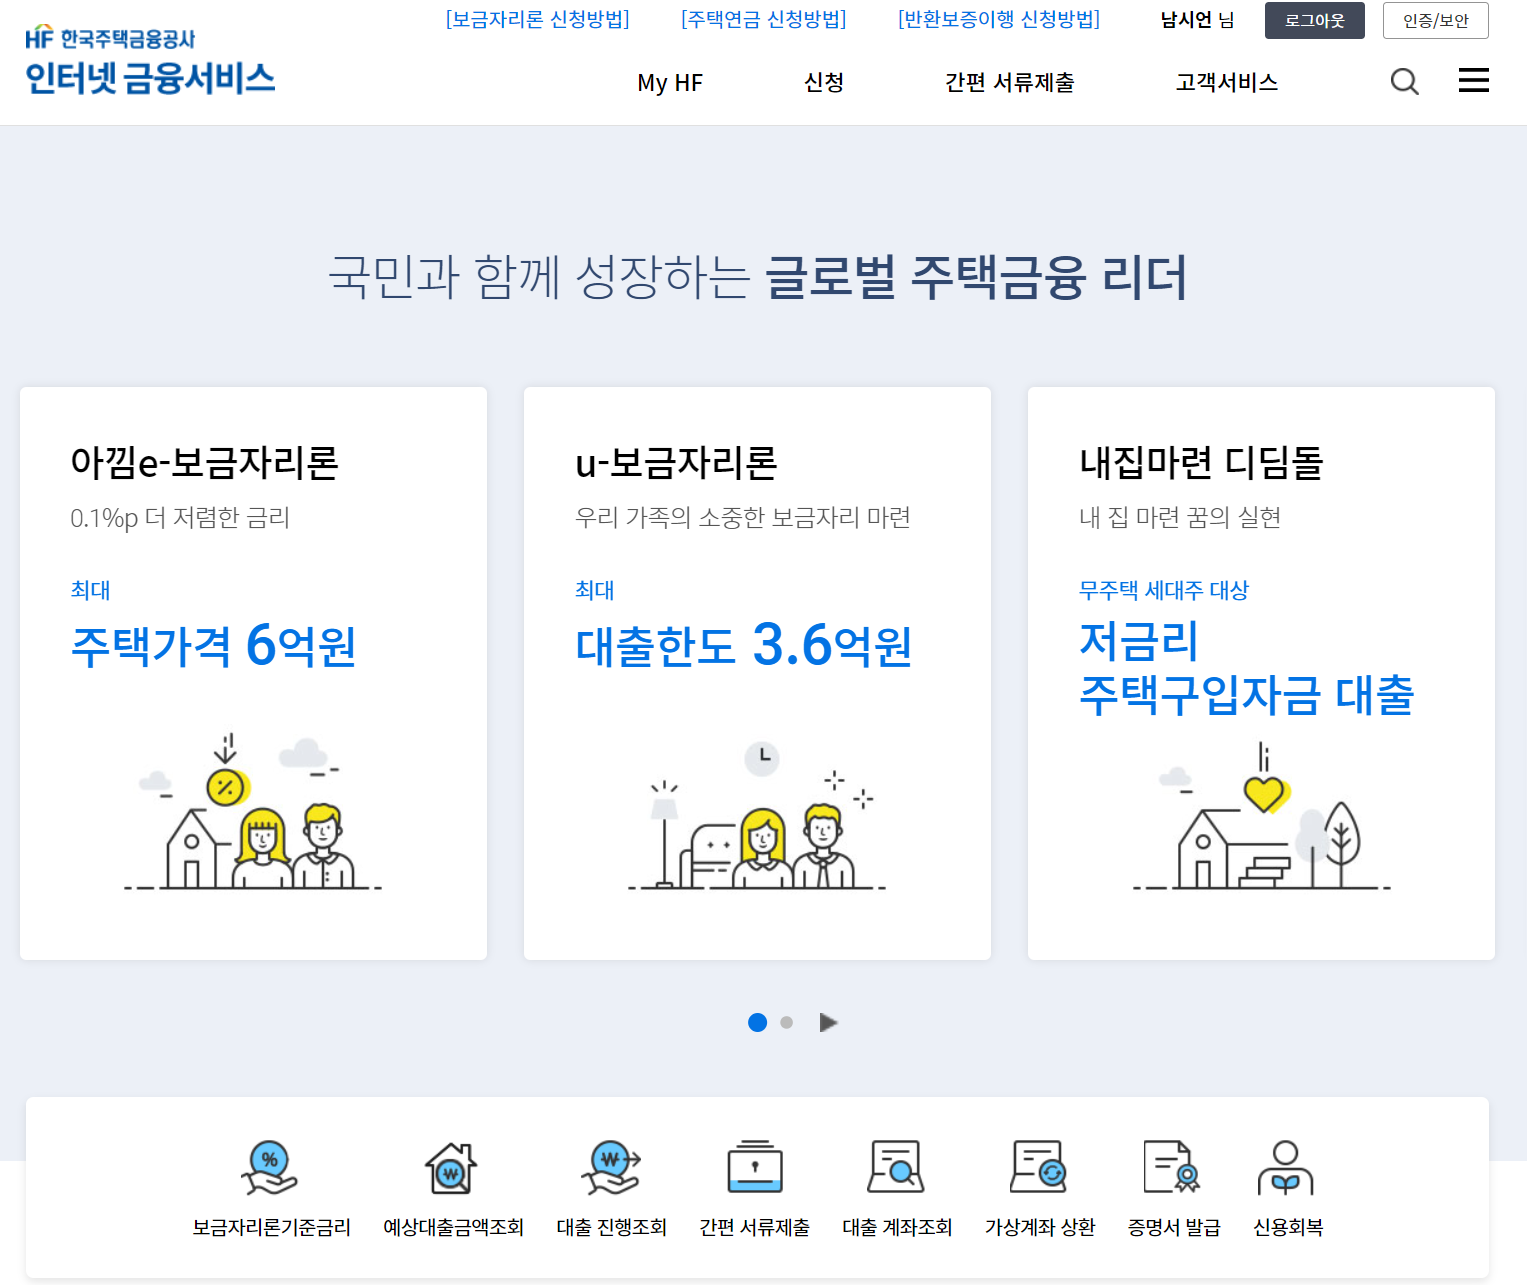Select the first carousel slide dot
Image resolution: width=1527 pixels, height=1285 pixels.
click(758, 1022)
